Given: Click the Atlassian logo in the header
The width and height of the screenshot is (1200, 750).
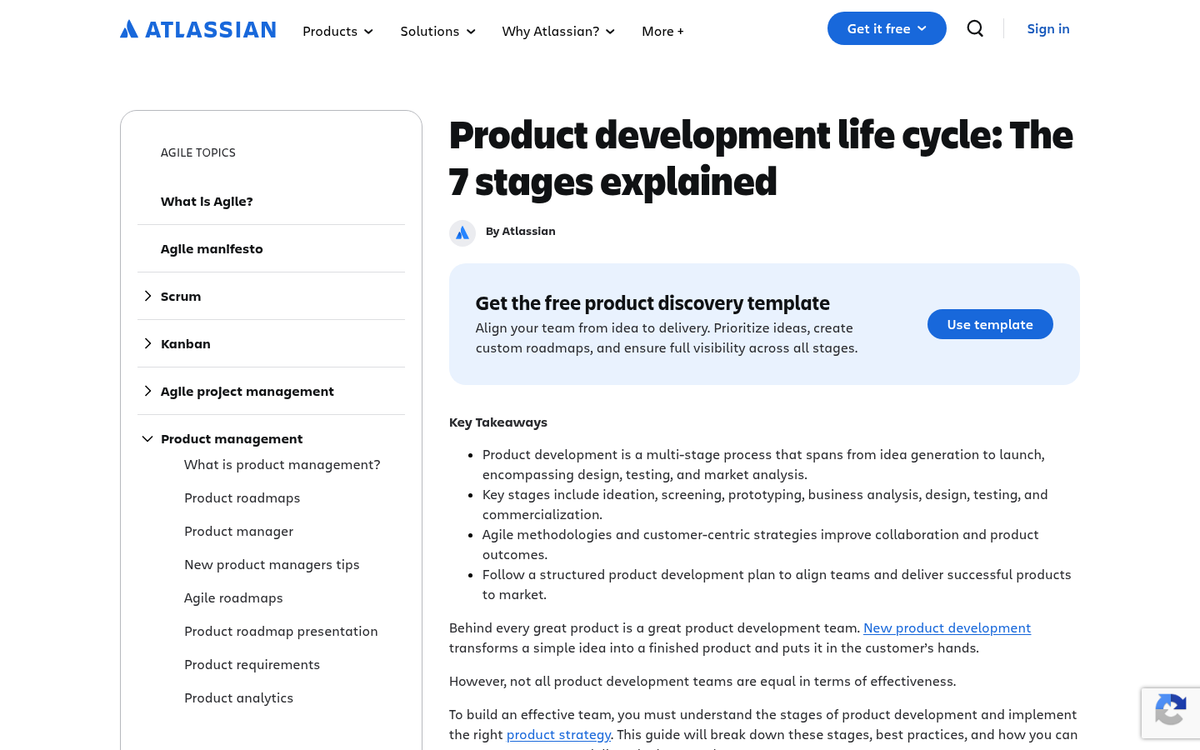Looking at the screenshot, I should pyautogui.click(x=197, y=29).
